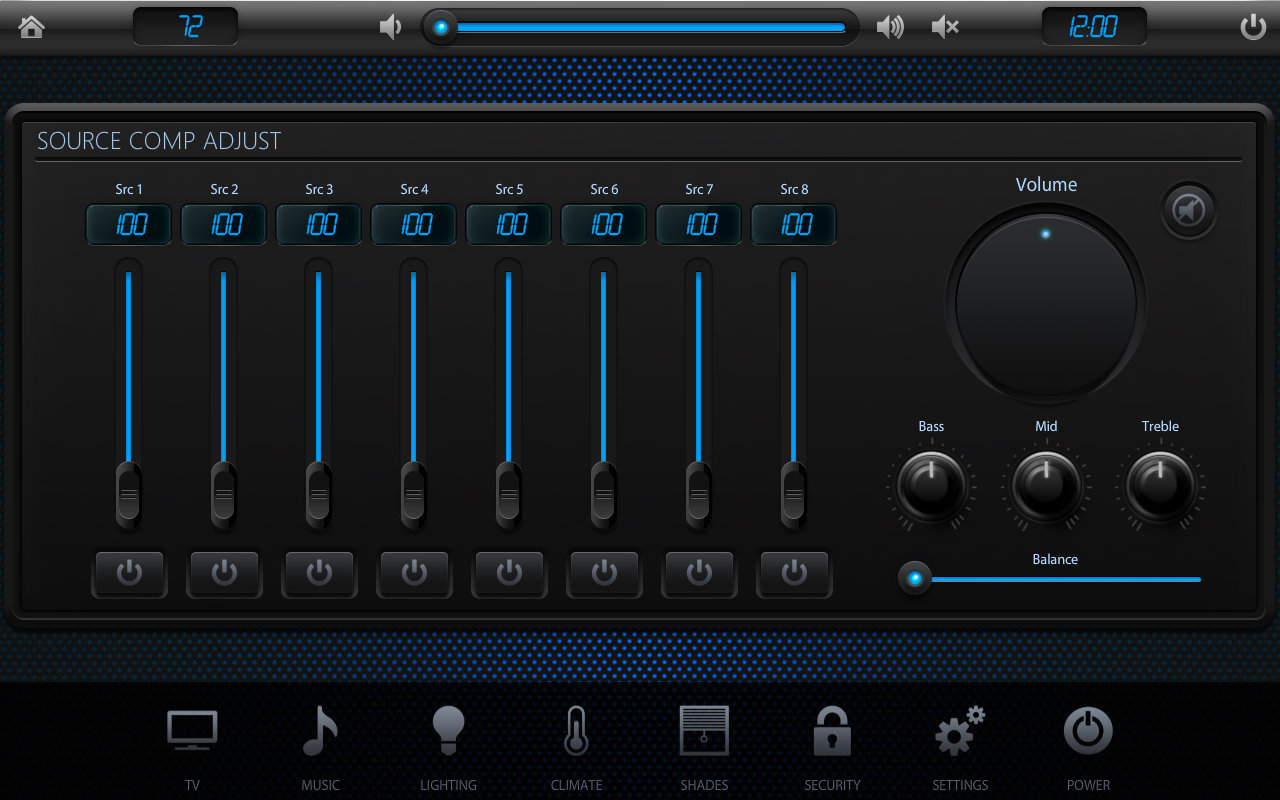Image resolution: width=1280 pixels, height=800 pixels.
Task: Open the Security lock icon
Action: coord(832,732)
